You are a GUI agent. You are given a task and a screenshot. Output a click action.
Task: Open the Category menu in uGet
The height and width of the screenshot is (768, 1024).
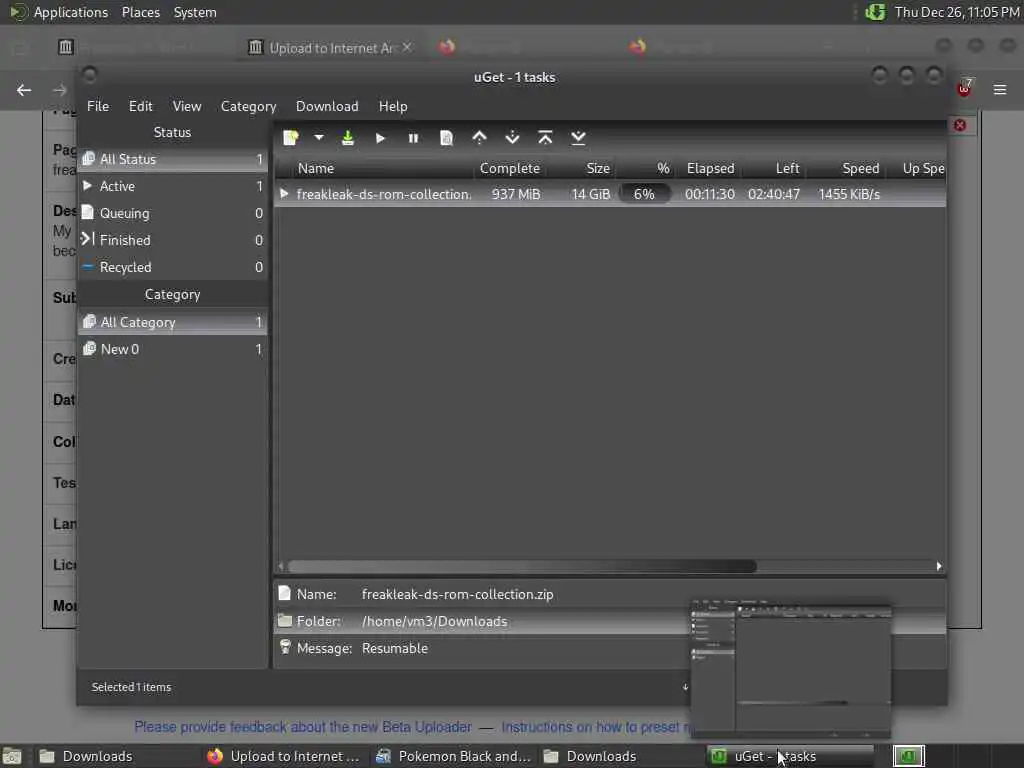coord(248,106)
